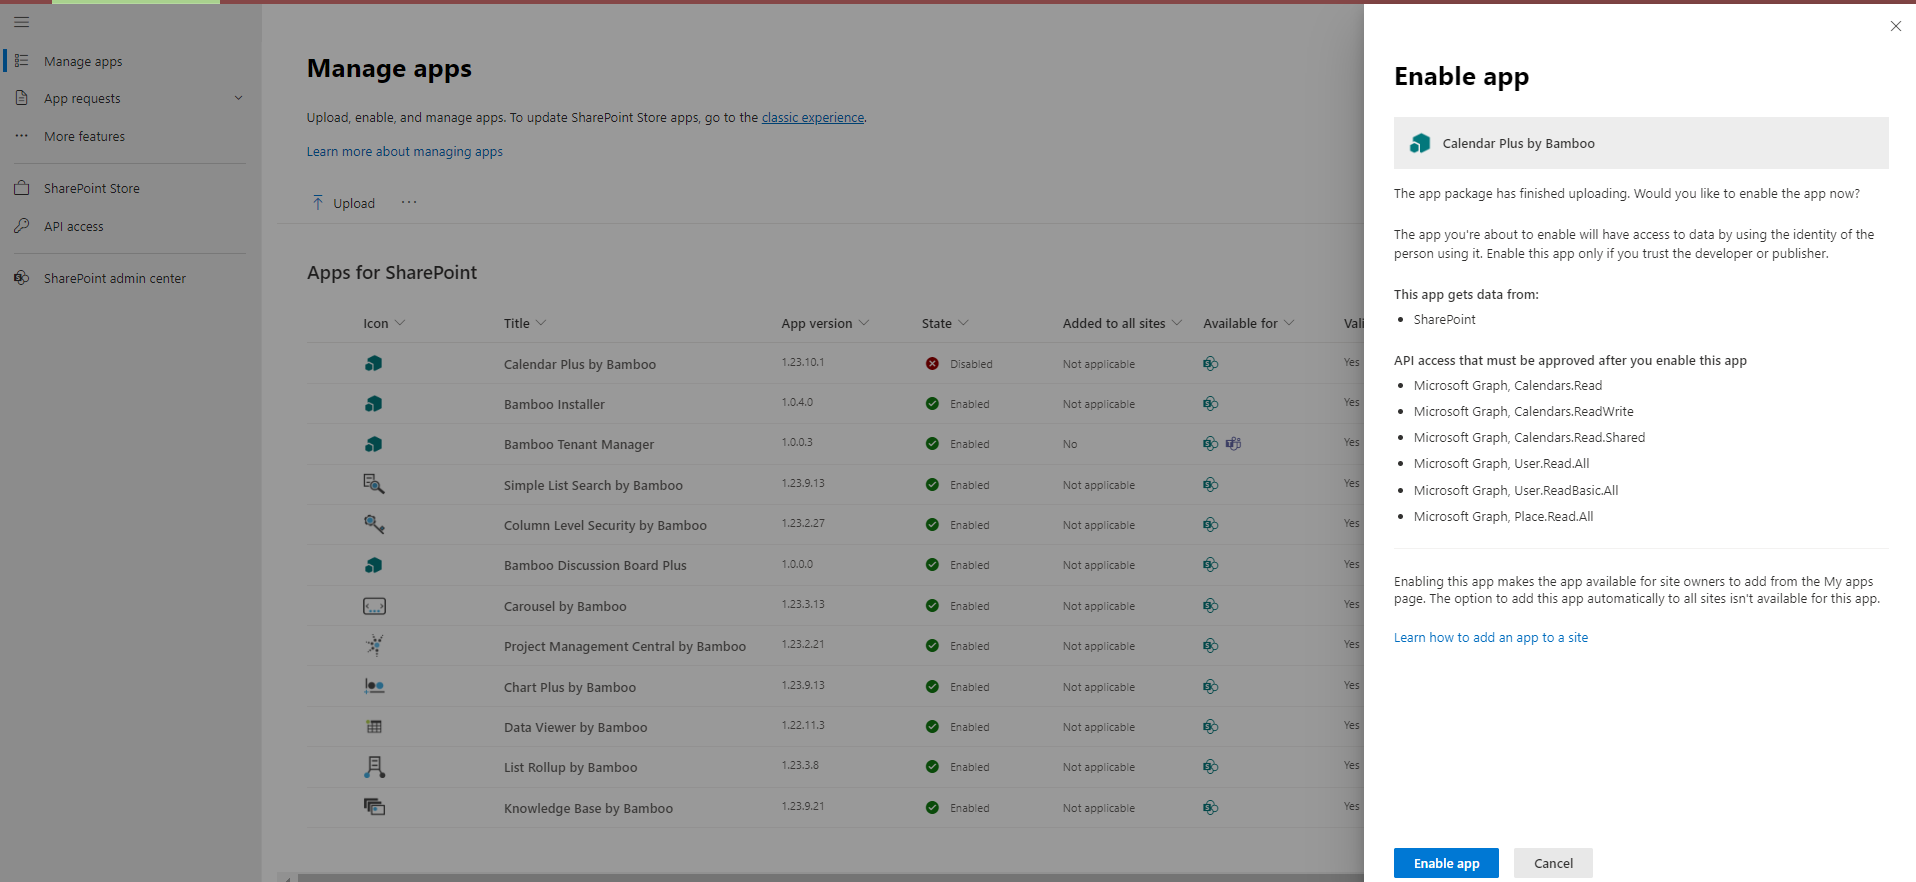Open the toolbar overflow ellipsis menu
1916x882 pixels.
point(409,202)
